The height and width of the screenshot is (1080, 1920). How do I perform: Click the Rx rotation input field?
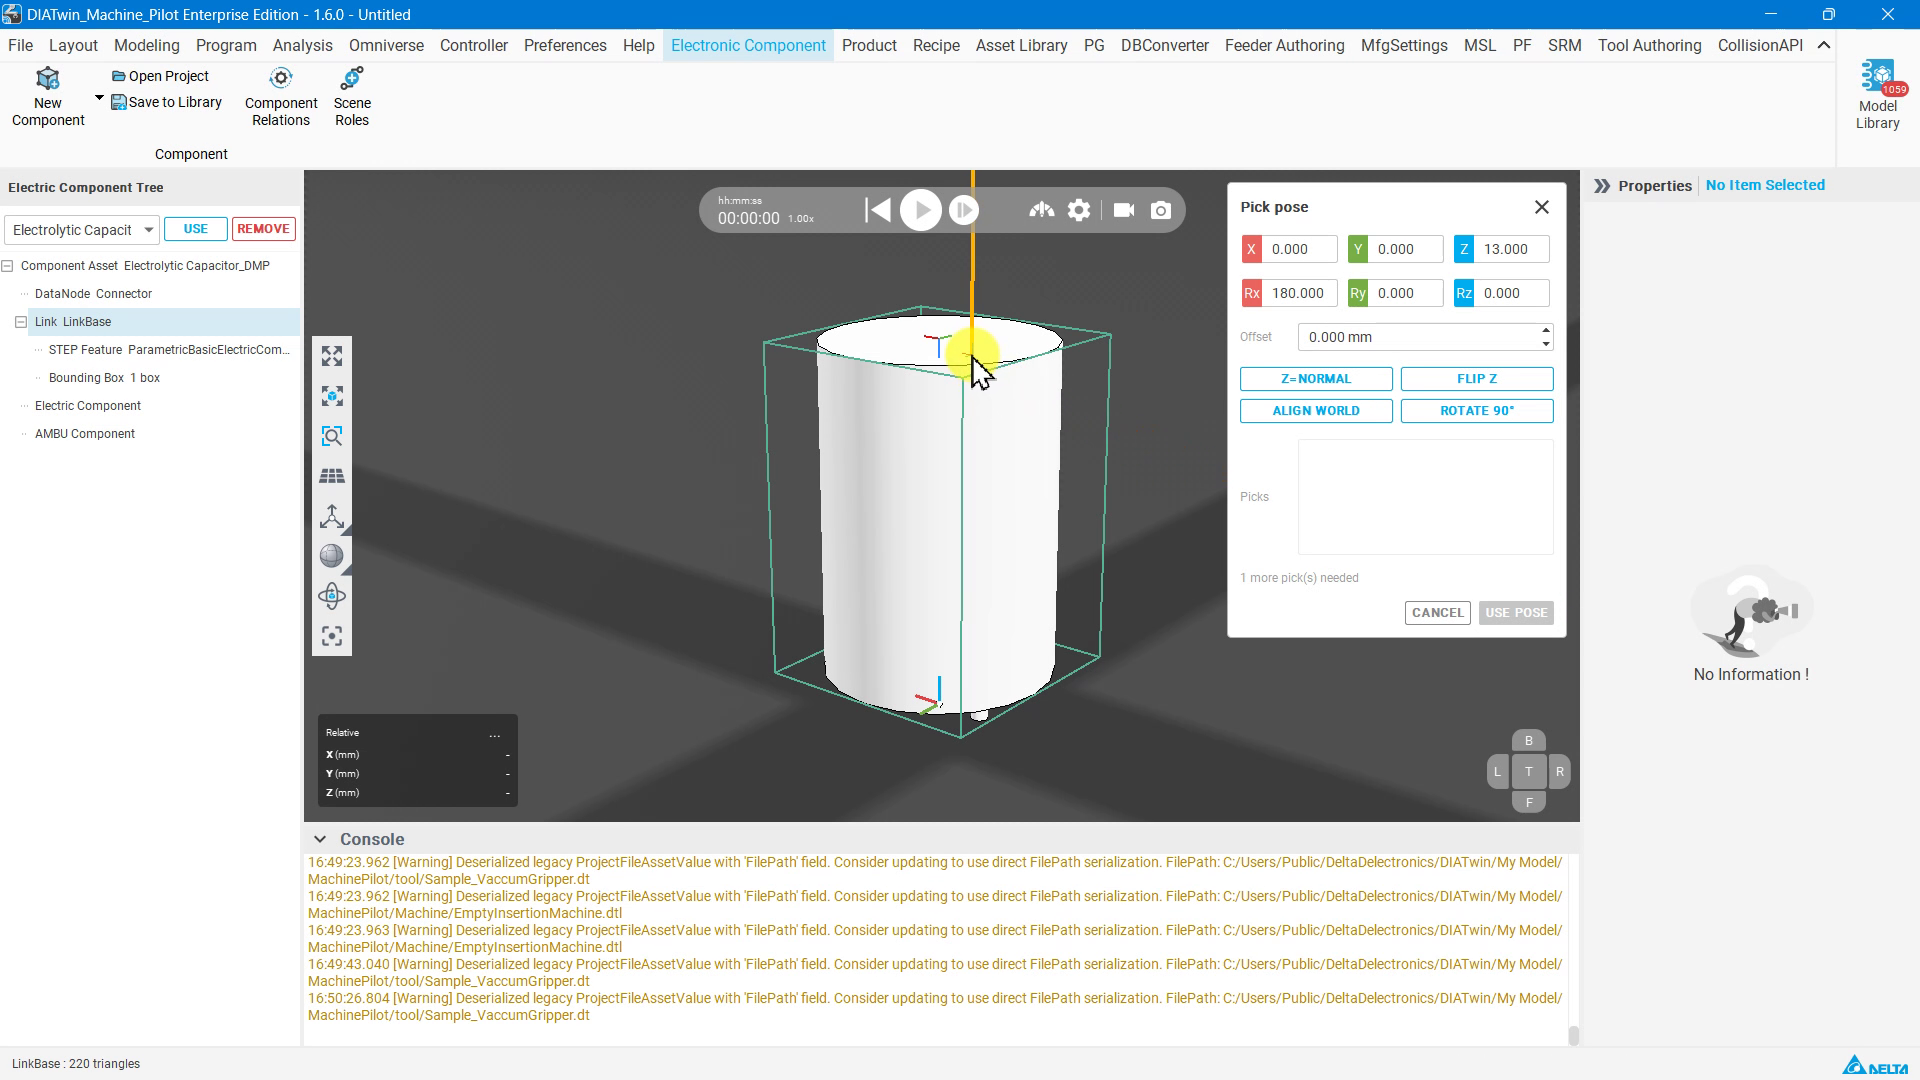coord(1299,293)
